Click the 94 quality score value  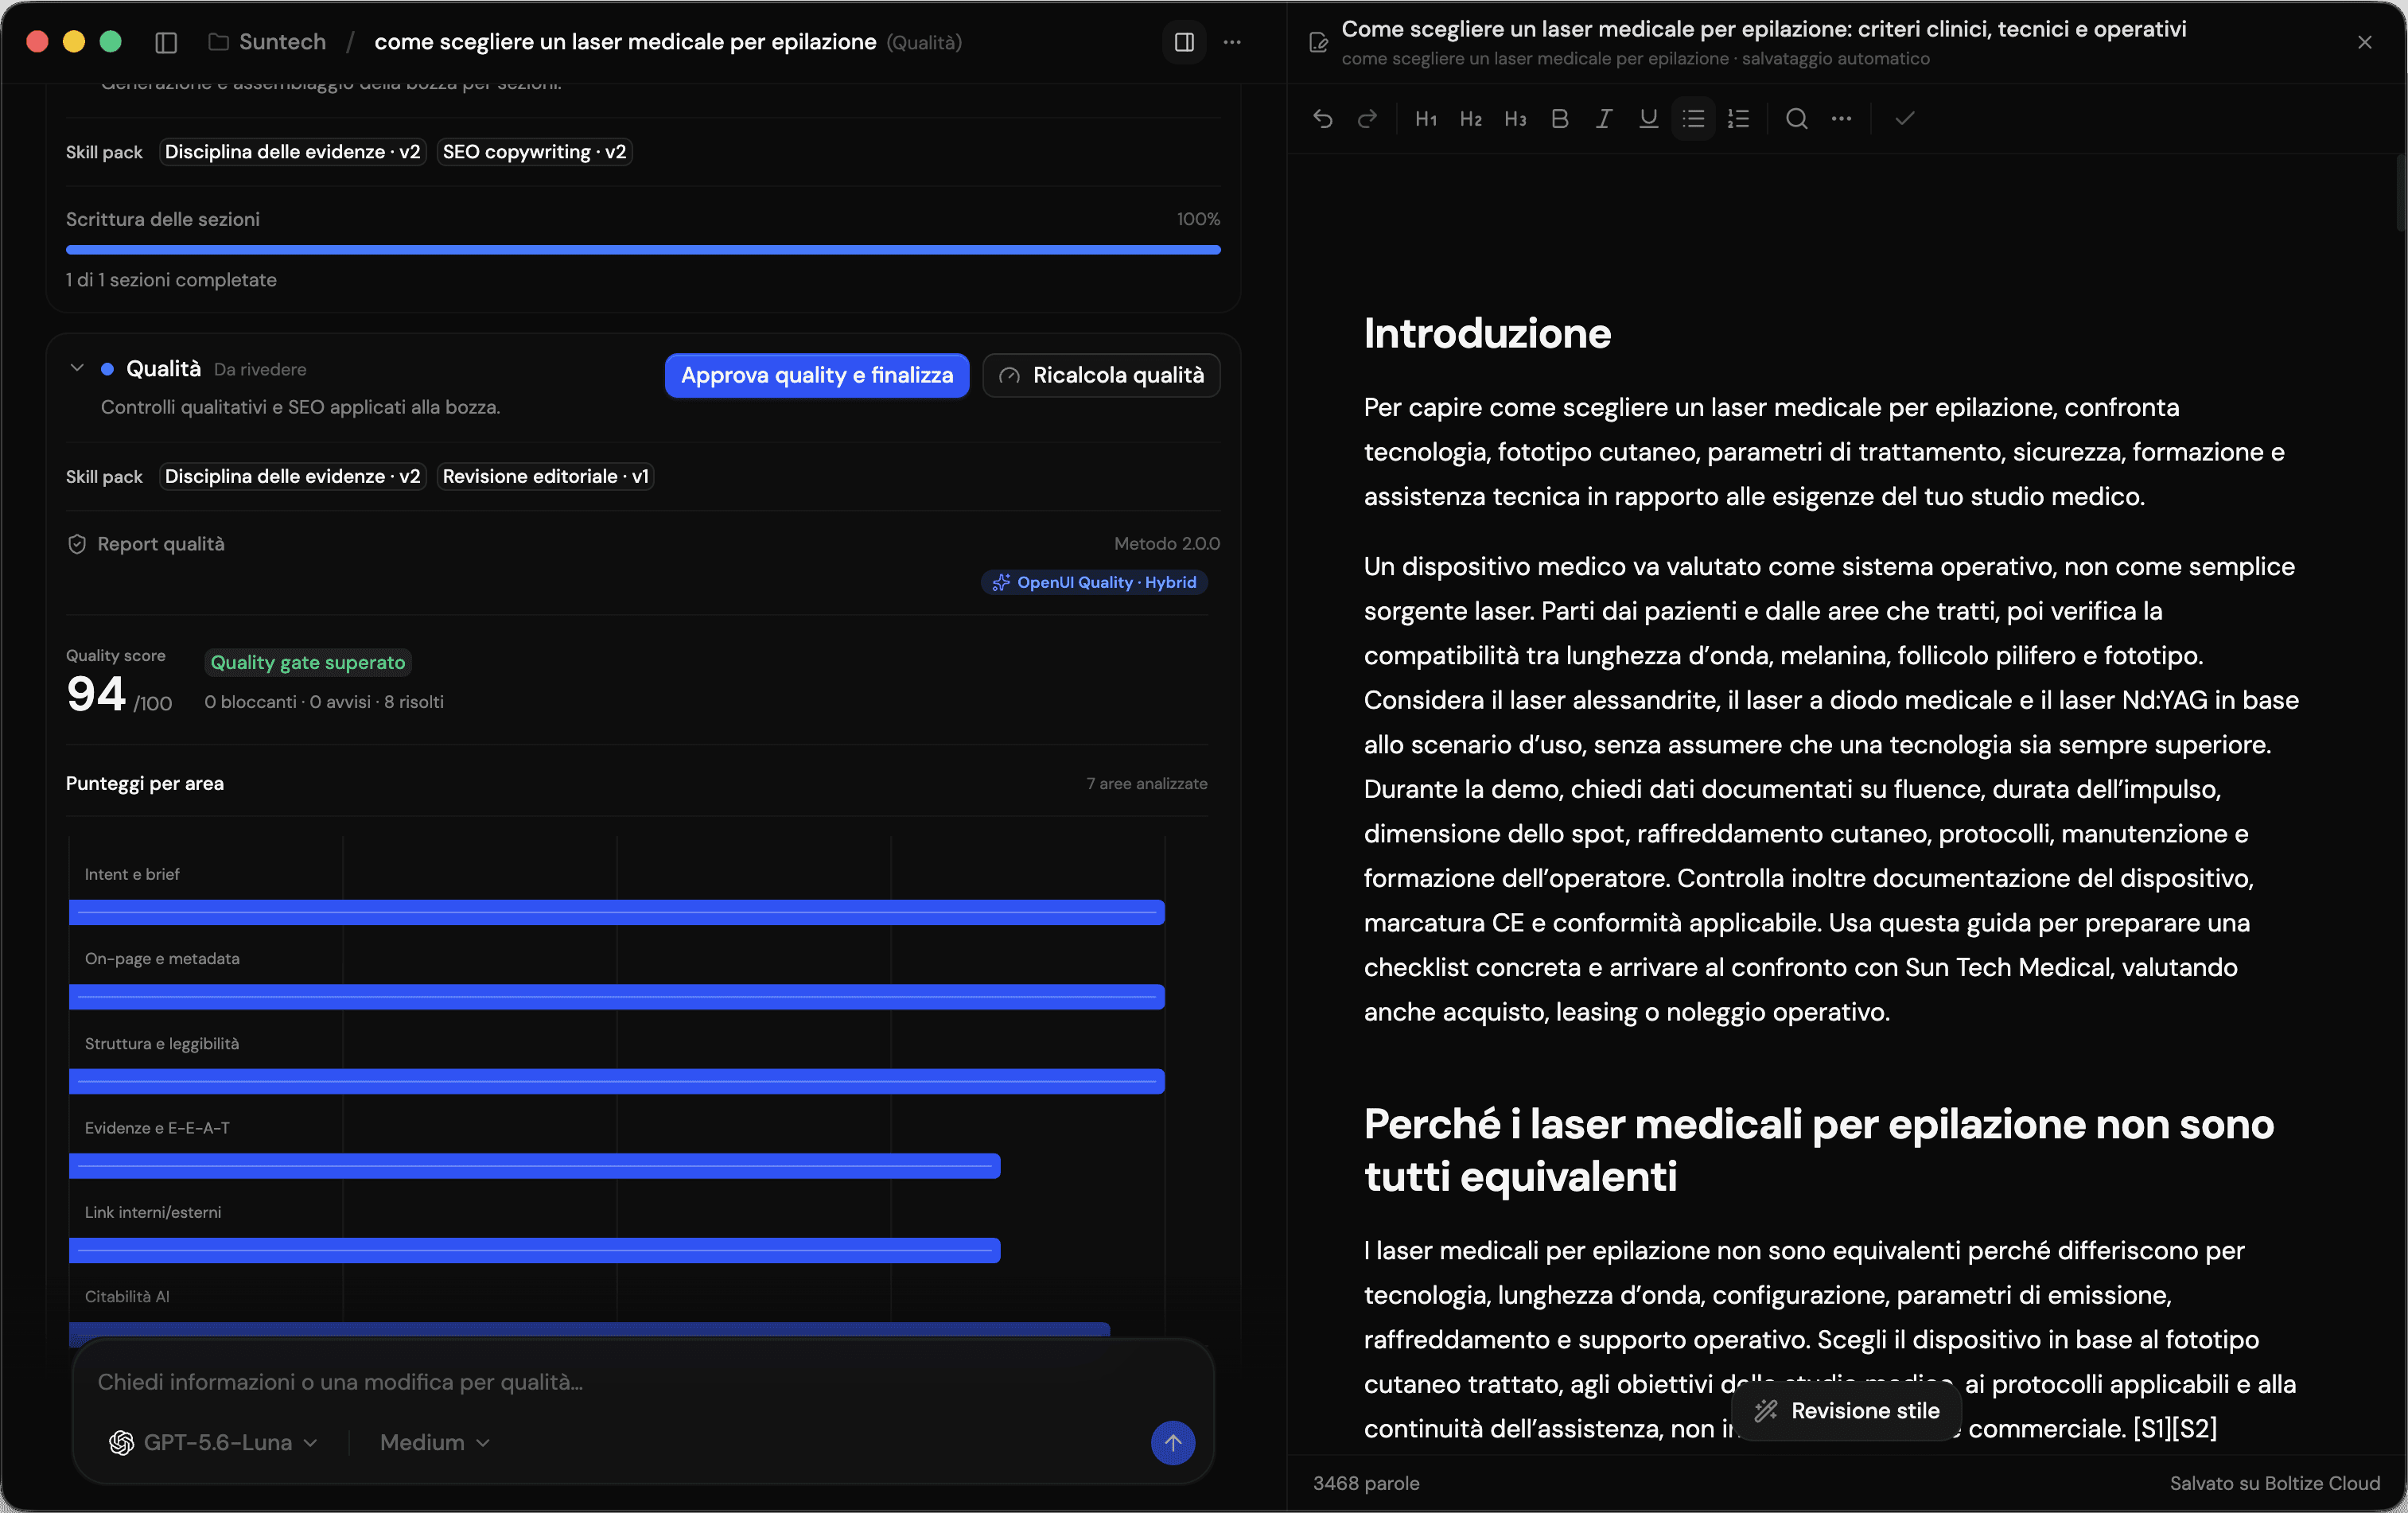[96, 693]
